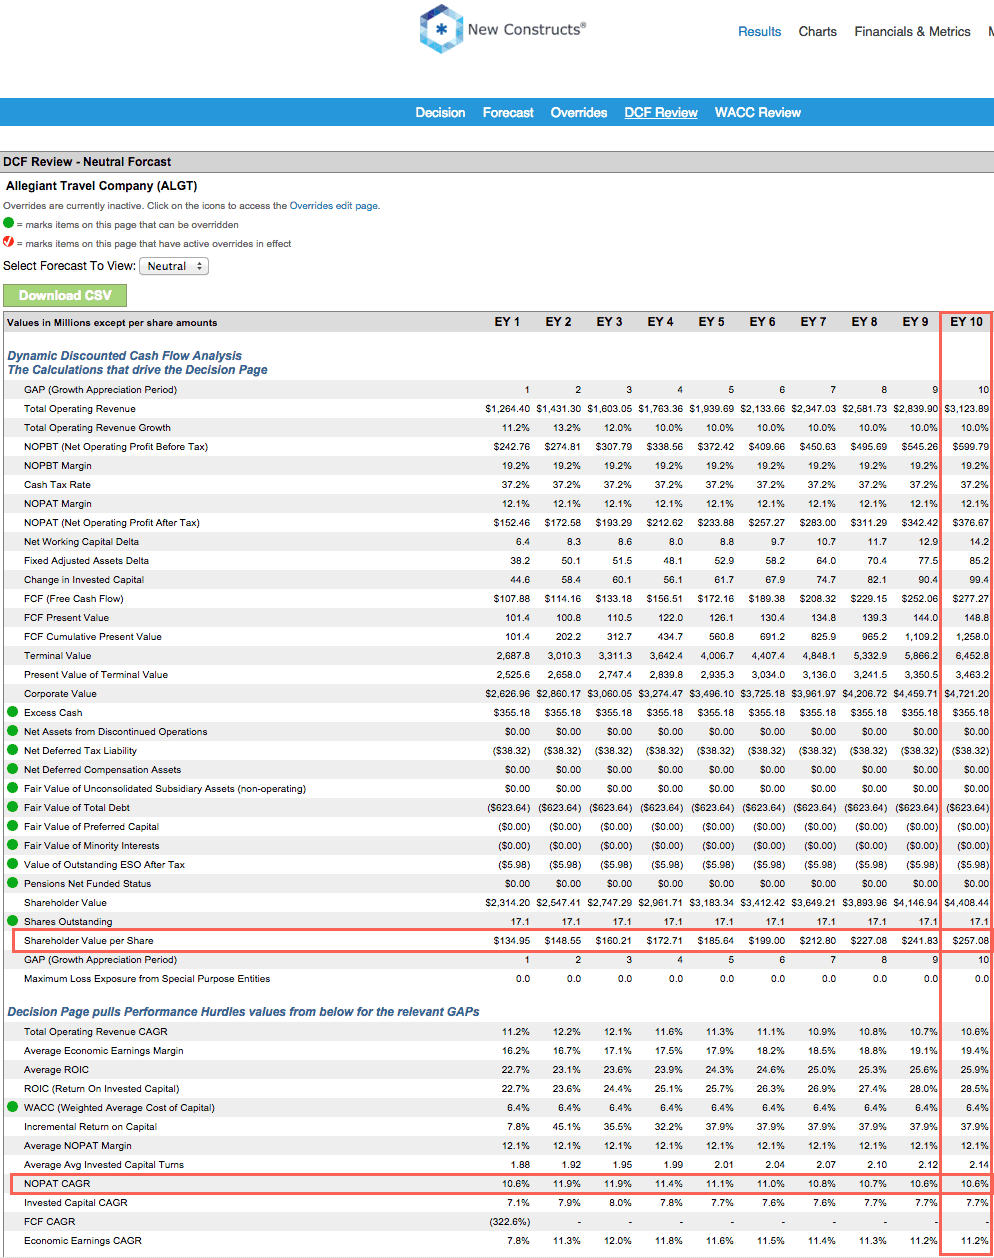Click the Dynamic Discounted Cash Flow Analysis heading
This screenshot has width=994, height=1258.
coord(124,356)
